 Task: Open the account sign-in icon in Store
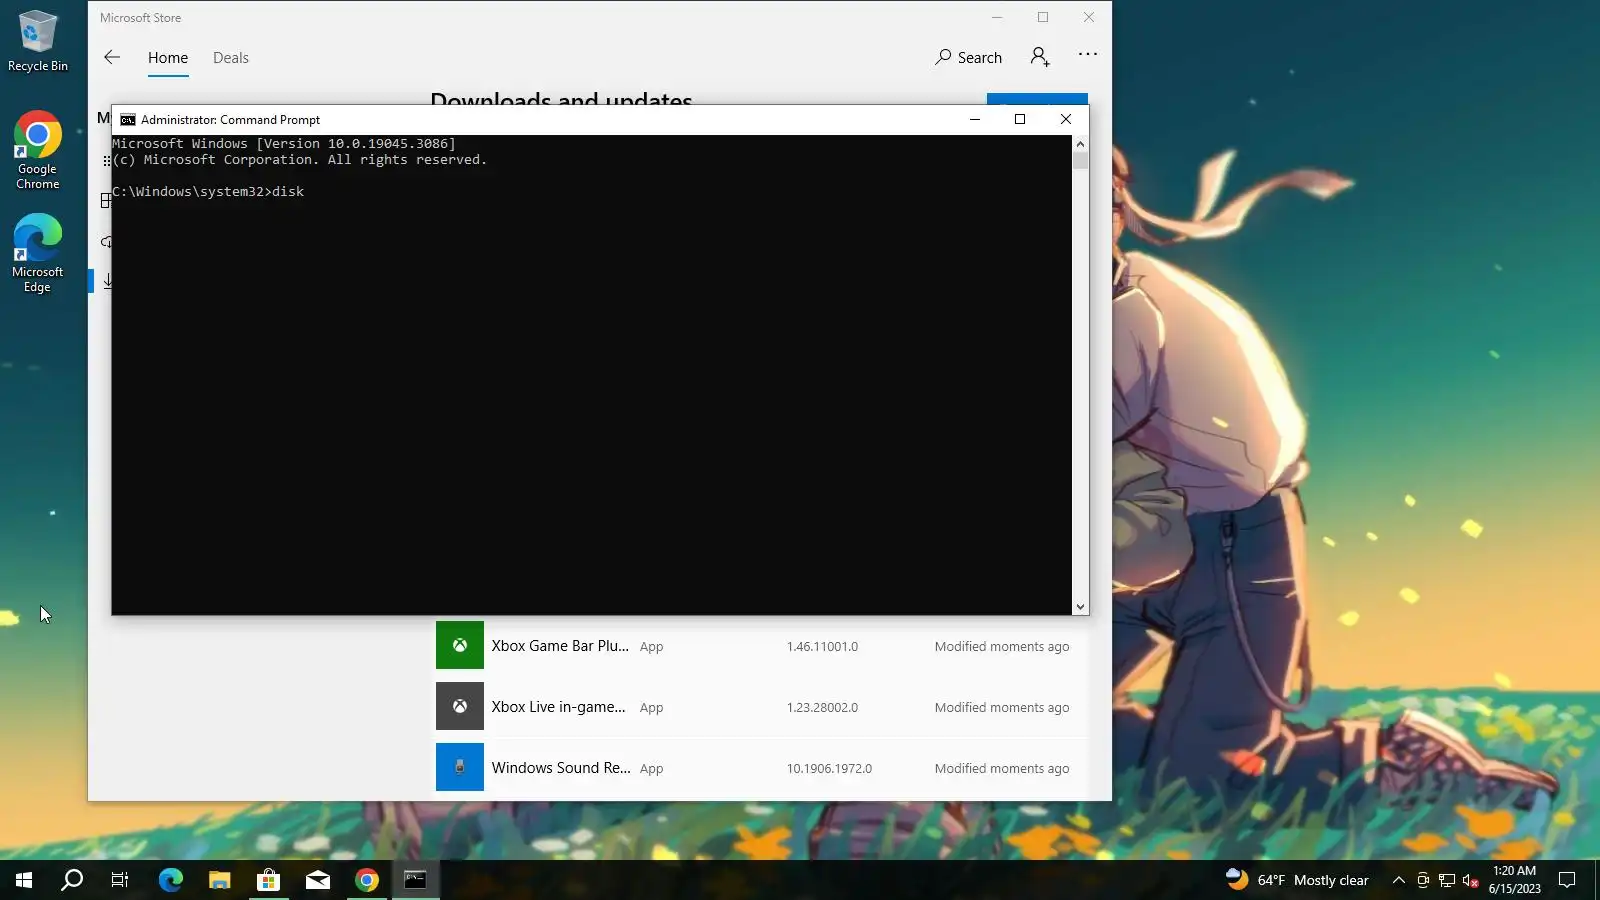pos(1040,57)
